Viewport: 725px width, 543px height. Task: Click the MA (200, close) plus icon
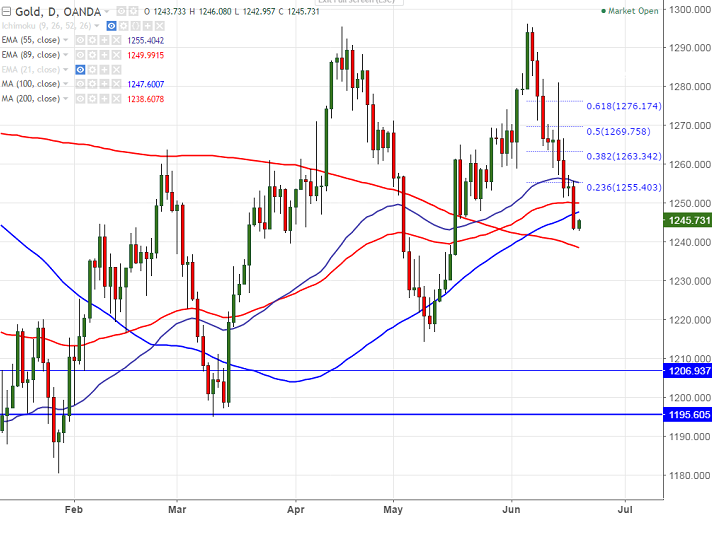pos(104,99)
